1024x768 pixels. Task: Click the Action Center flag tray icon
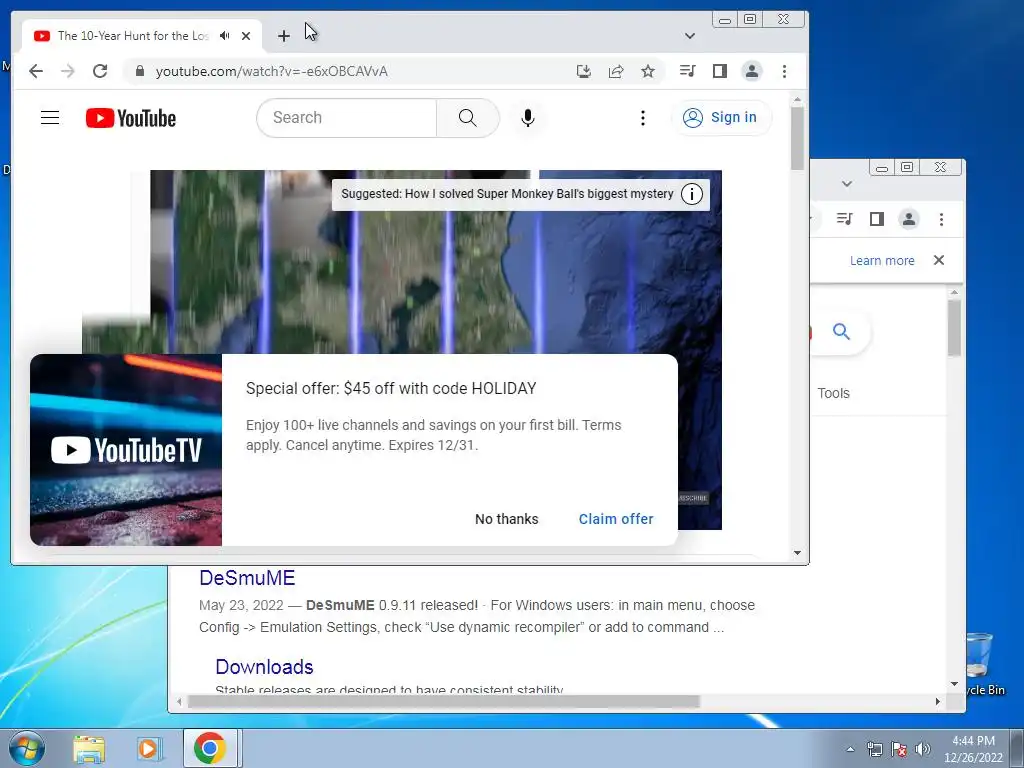pyautogui.click(x=899, y=749)
